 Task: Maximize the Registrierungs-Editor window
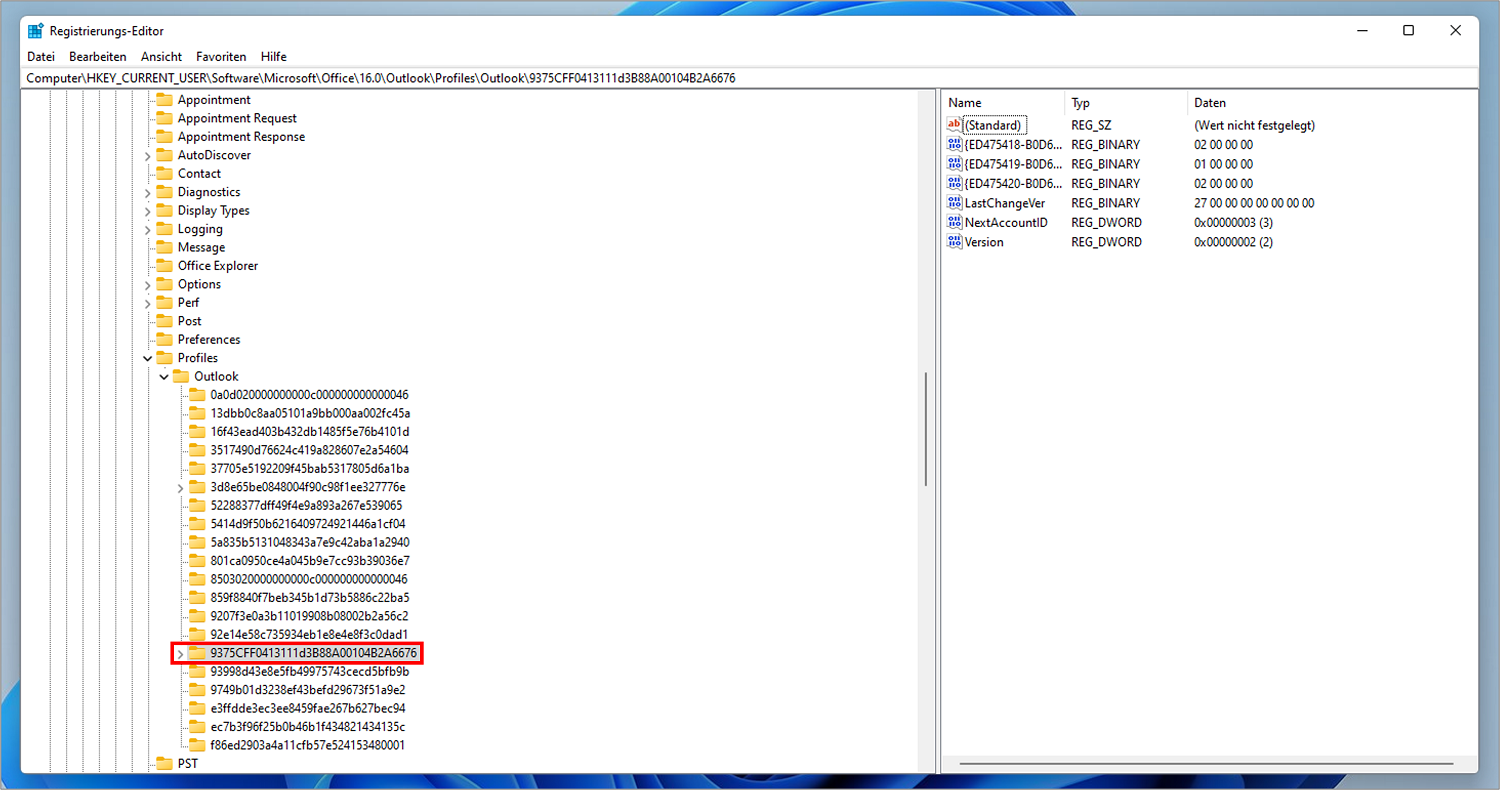[1408, 31]
